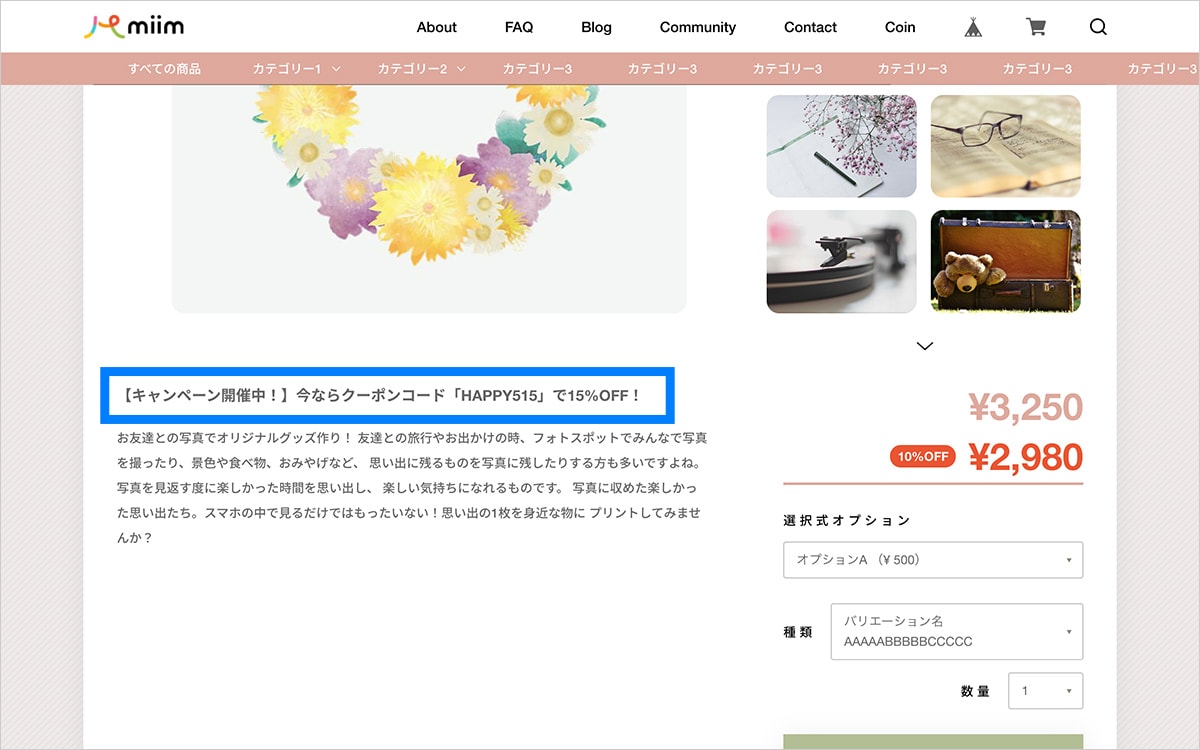Open the tent icon in header
Screen dimensions: 1200x750
973,27
